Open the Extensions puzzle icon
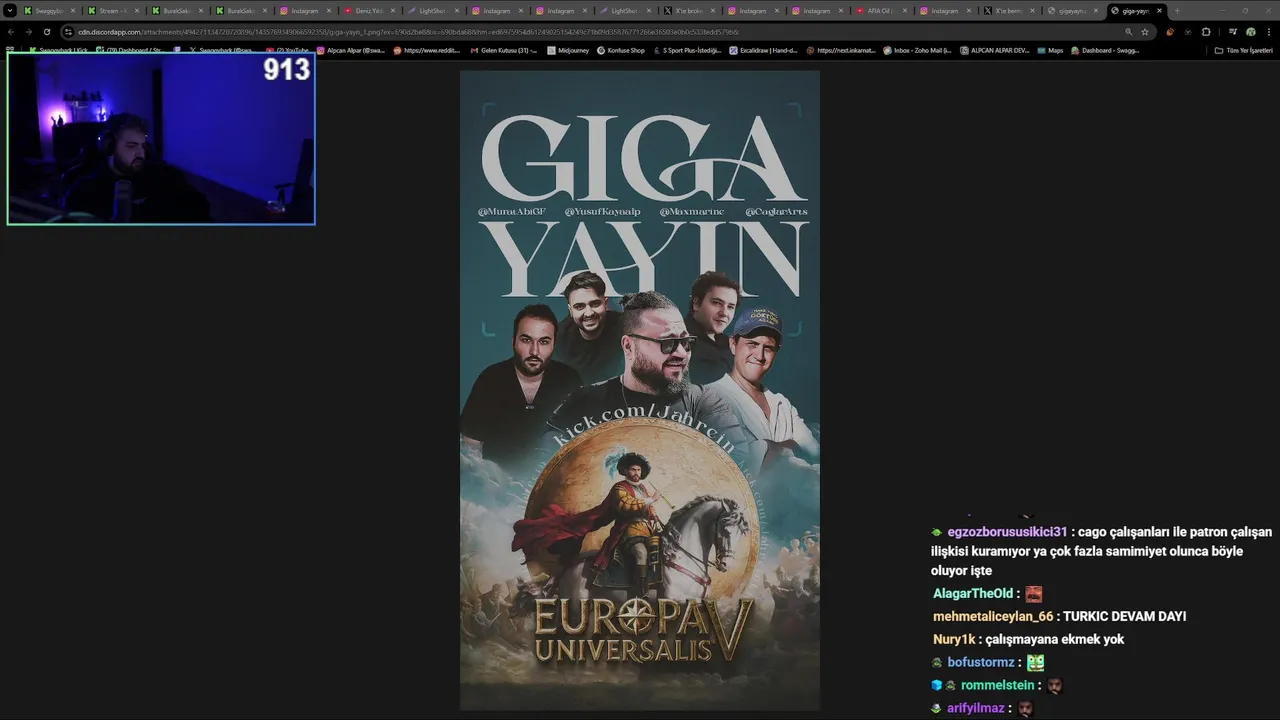 1206,32
